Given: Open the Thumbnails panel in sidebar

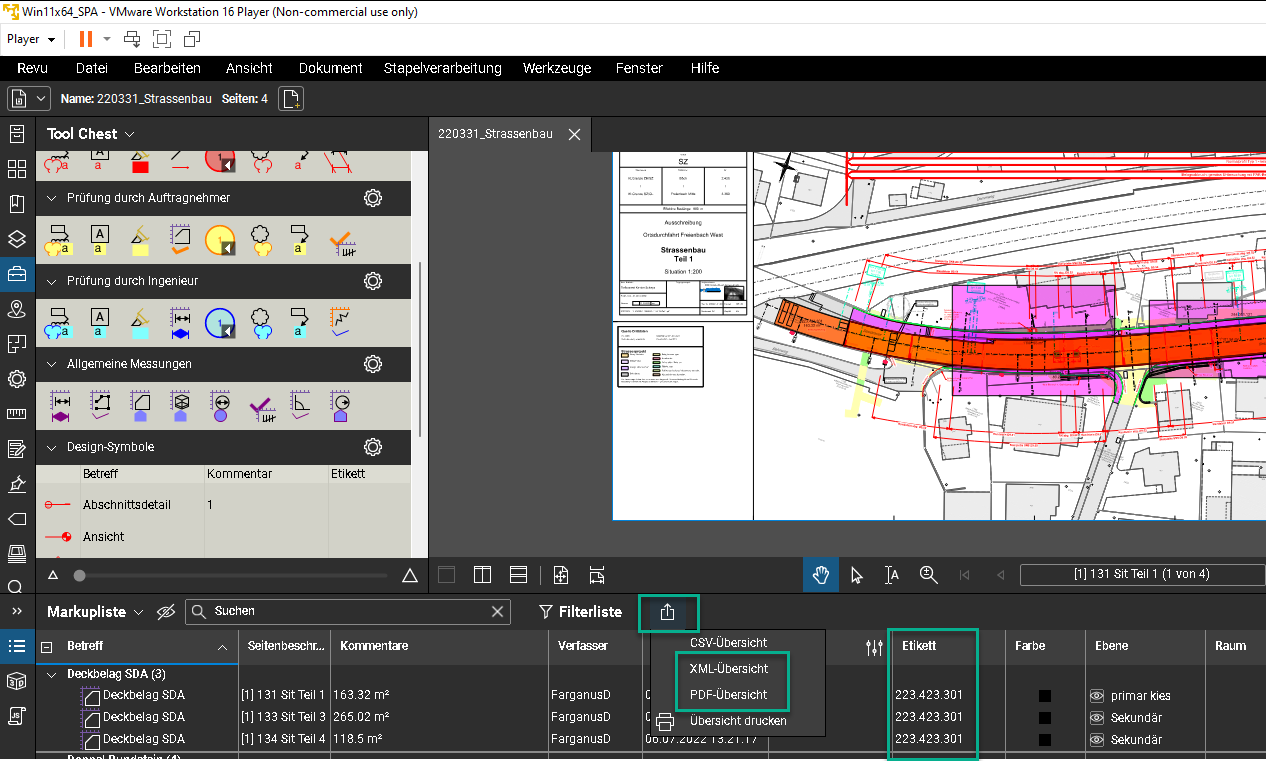Looking at the screenshot, I should tap(17, 169).
